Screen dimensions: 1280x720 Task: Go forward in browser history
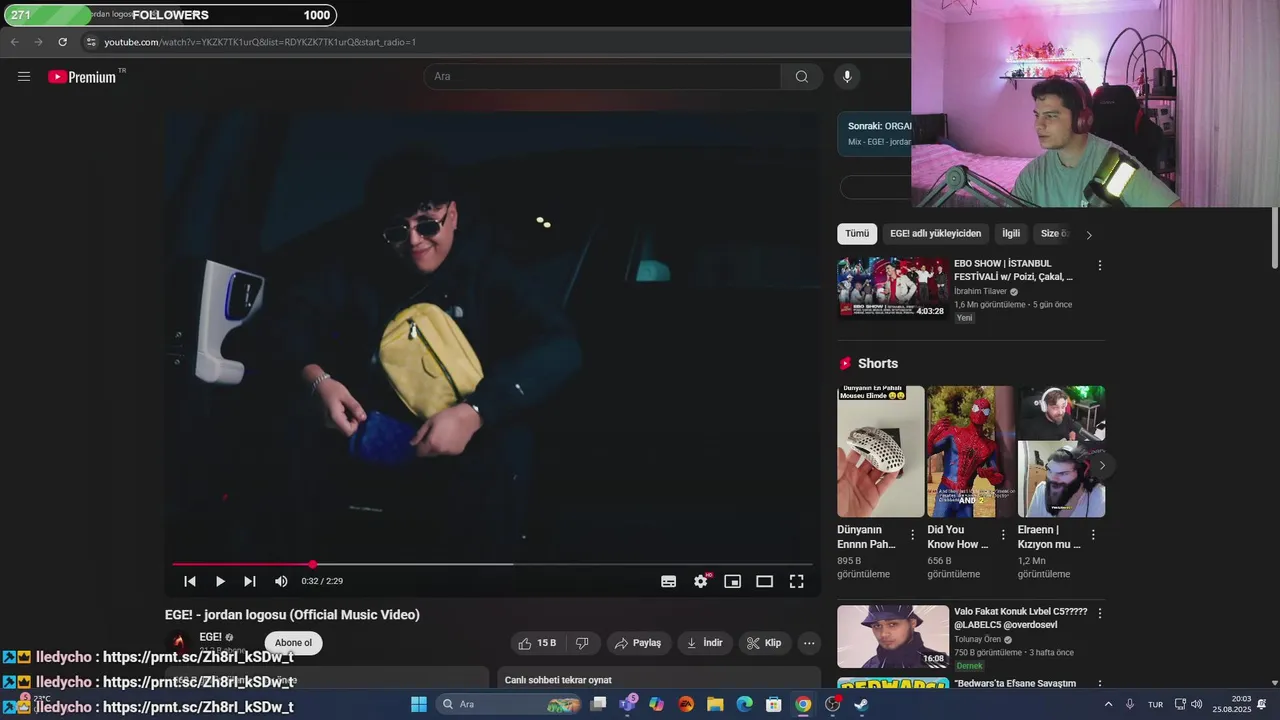coord(38,42)
